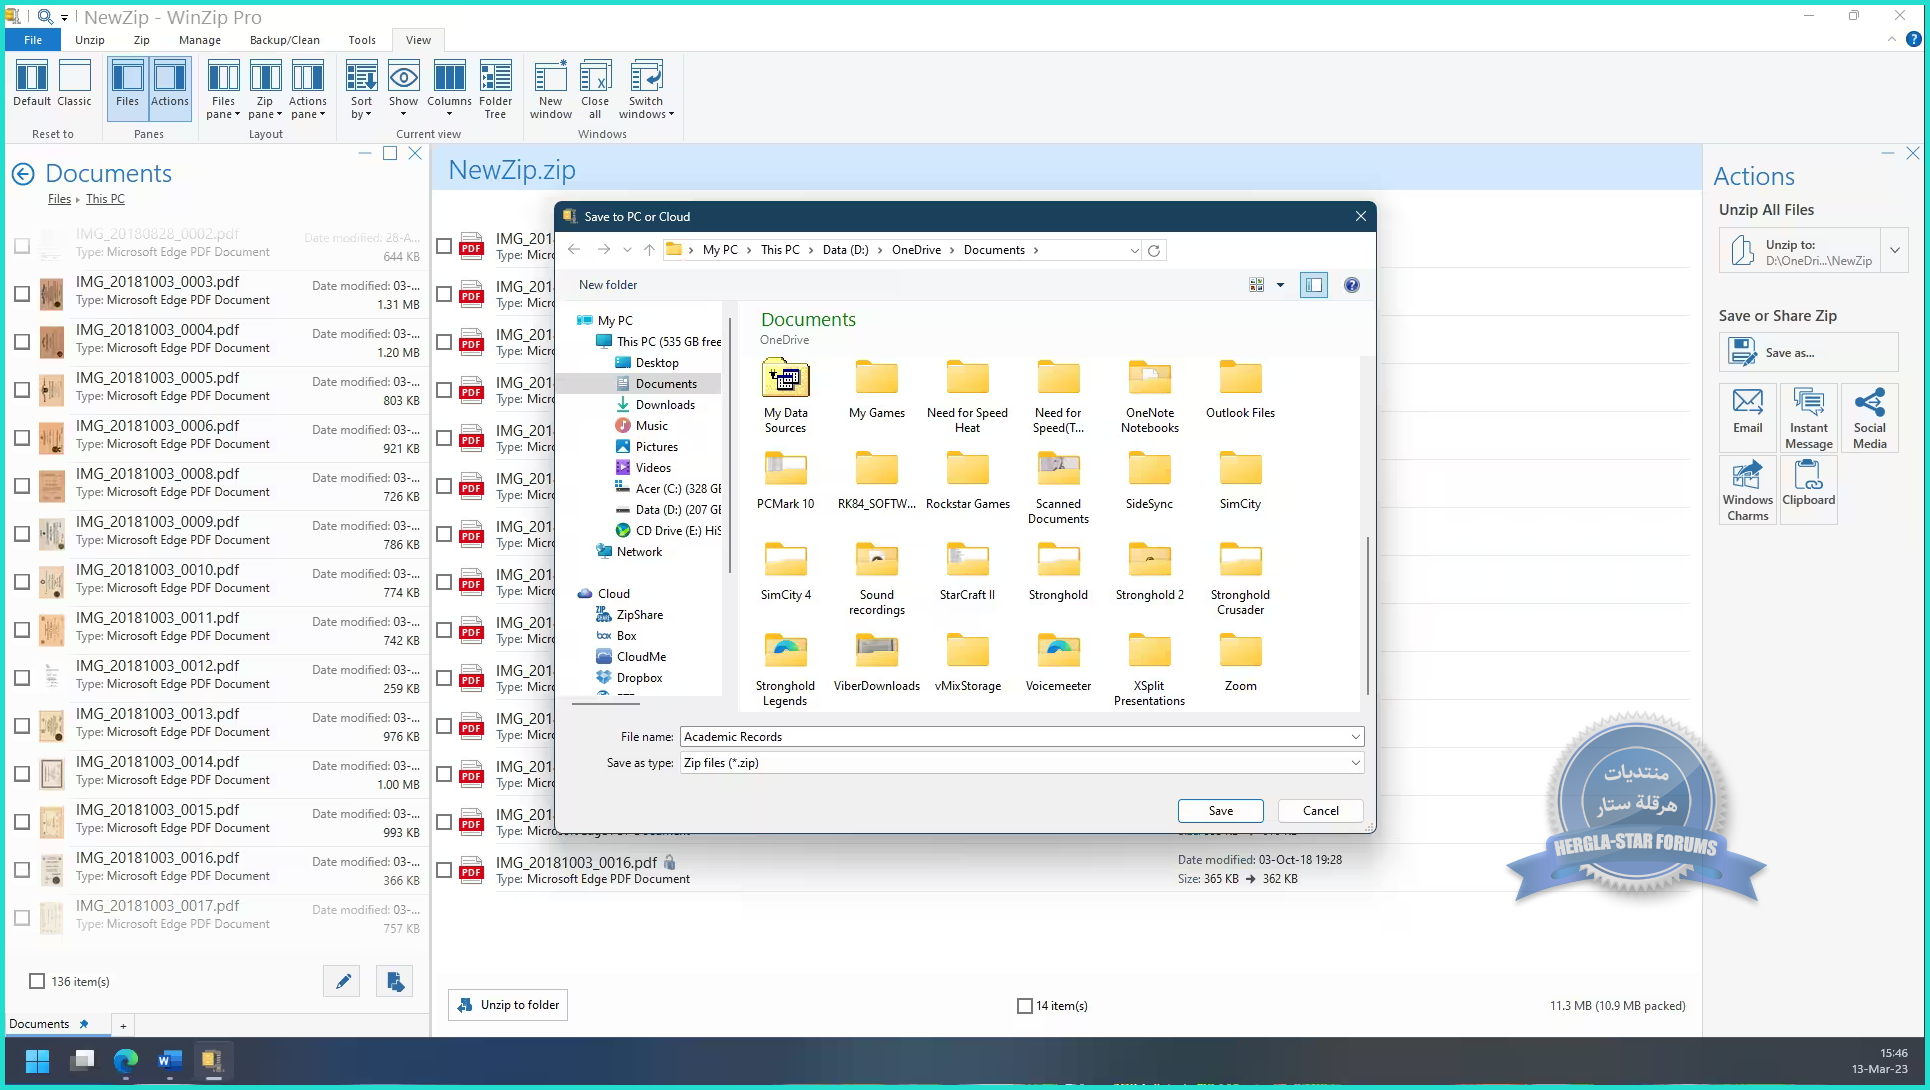Image resolution: width=1930 pixels, height=1090 pixels.
Task: Click the New folder button
Action: [x=608, y=285]
